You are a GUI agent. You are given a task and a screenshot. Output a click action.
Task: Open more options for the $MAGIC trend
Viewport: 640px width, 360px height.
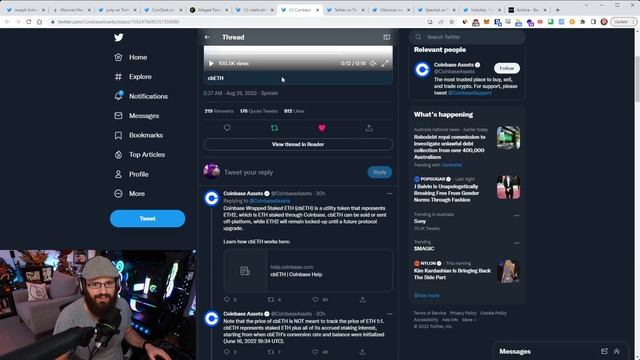[x=517, y=243]
